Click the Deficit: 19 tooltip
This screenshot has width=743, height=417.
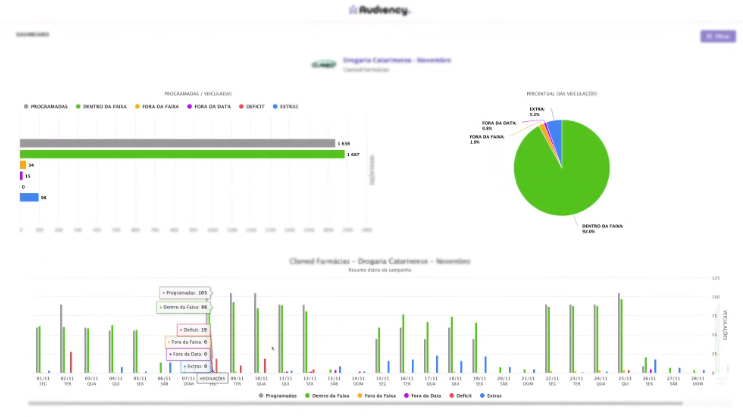[x=193, y=330]
